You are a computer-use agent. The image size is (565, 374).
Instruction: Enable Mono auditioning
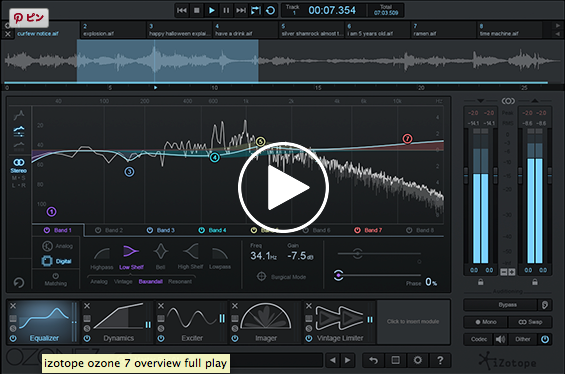485,322
